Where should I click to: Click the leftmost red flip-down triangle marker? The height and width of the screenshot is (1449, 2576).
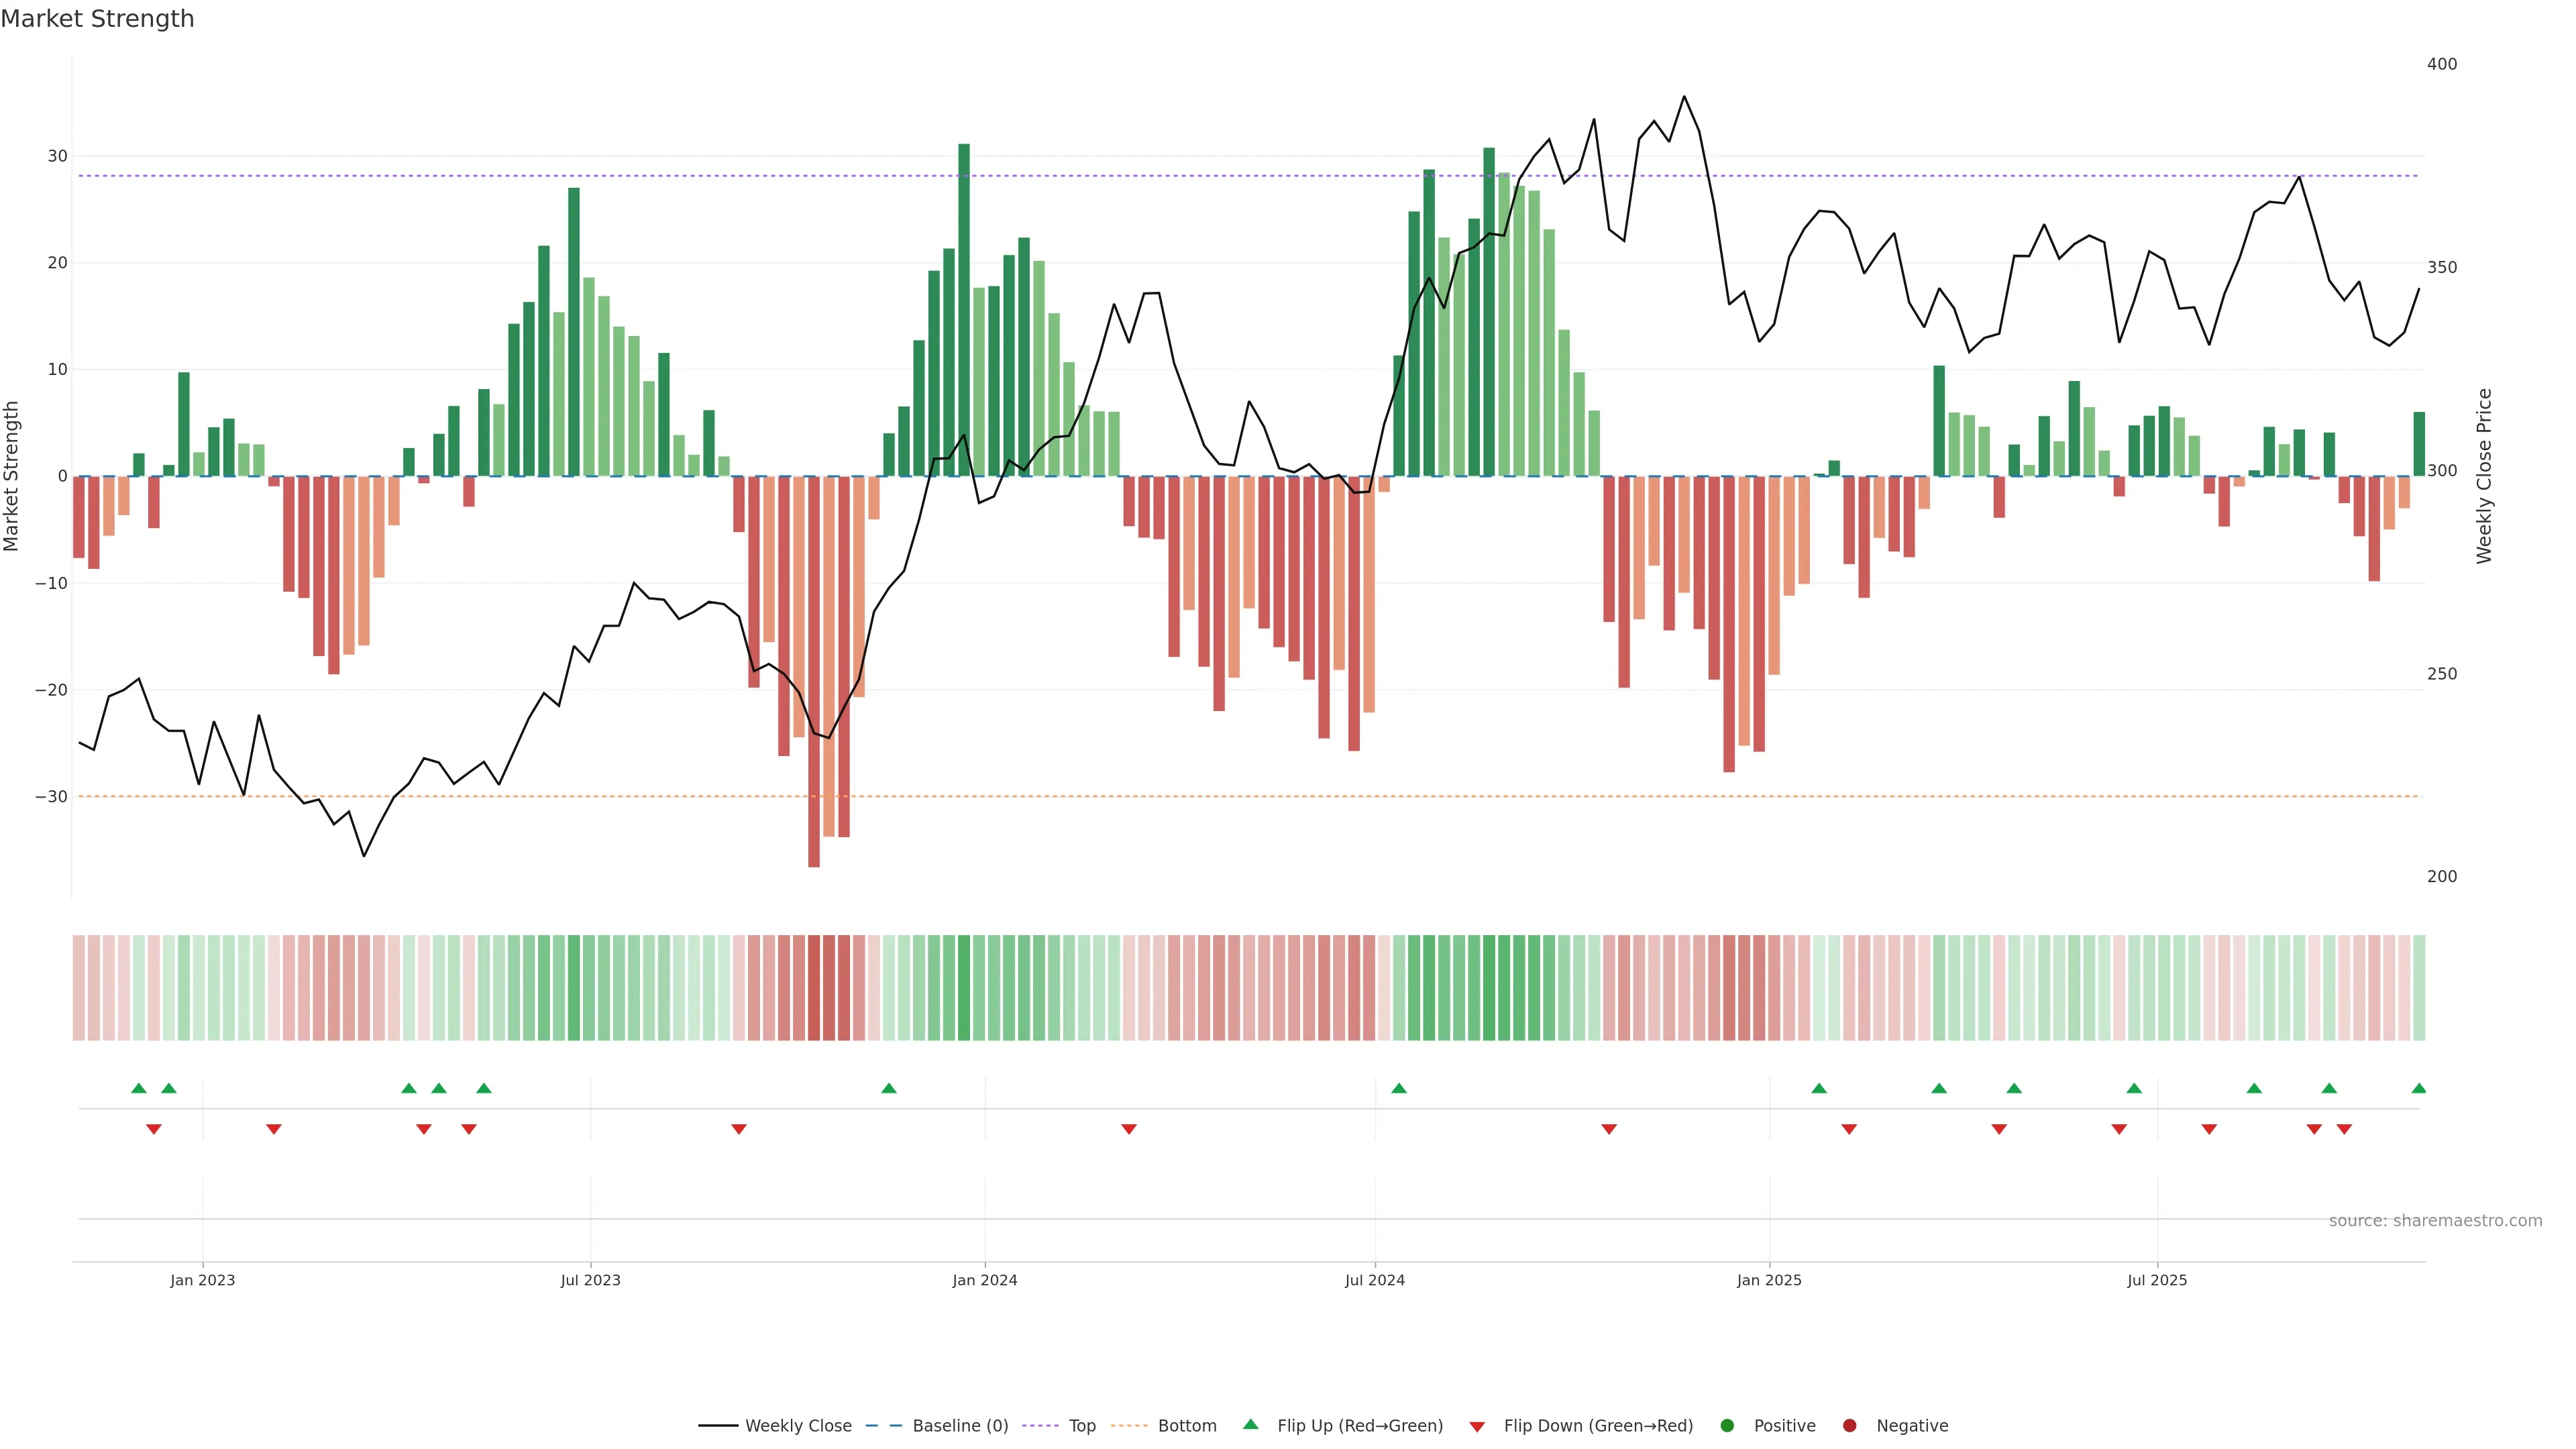click(154, 1129)
